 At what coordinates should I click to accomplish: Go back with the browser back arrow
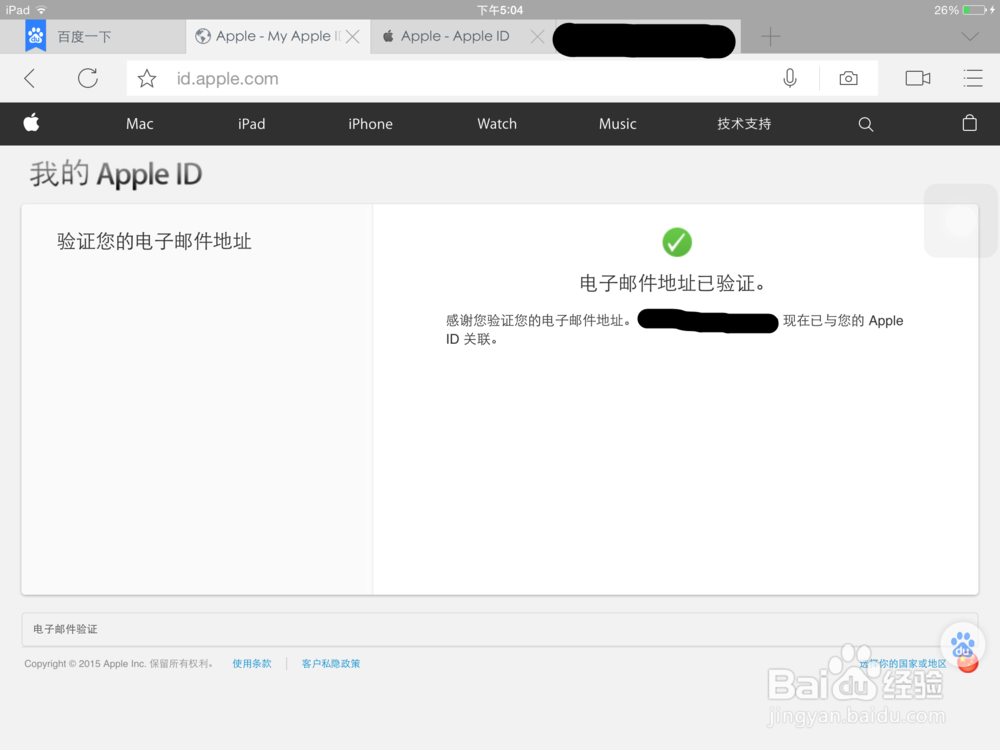coord(29,78)
